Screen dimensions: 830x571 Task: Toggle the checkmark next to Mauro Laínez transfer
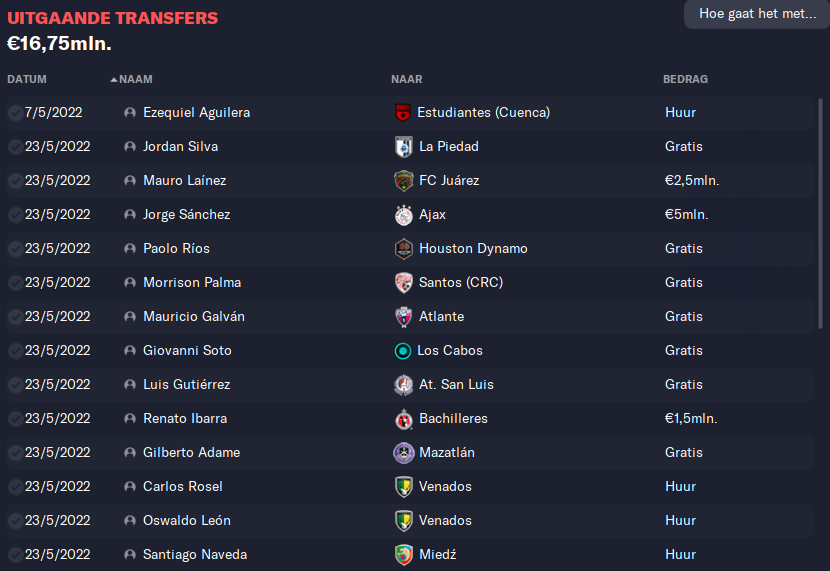click(x=15, y=181)
